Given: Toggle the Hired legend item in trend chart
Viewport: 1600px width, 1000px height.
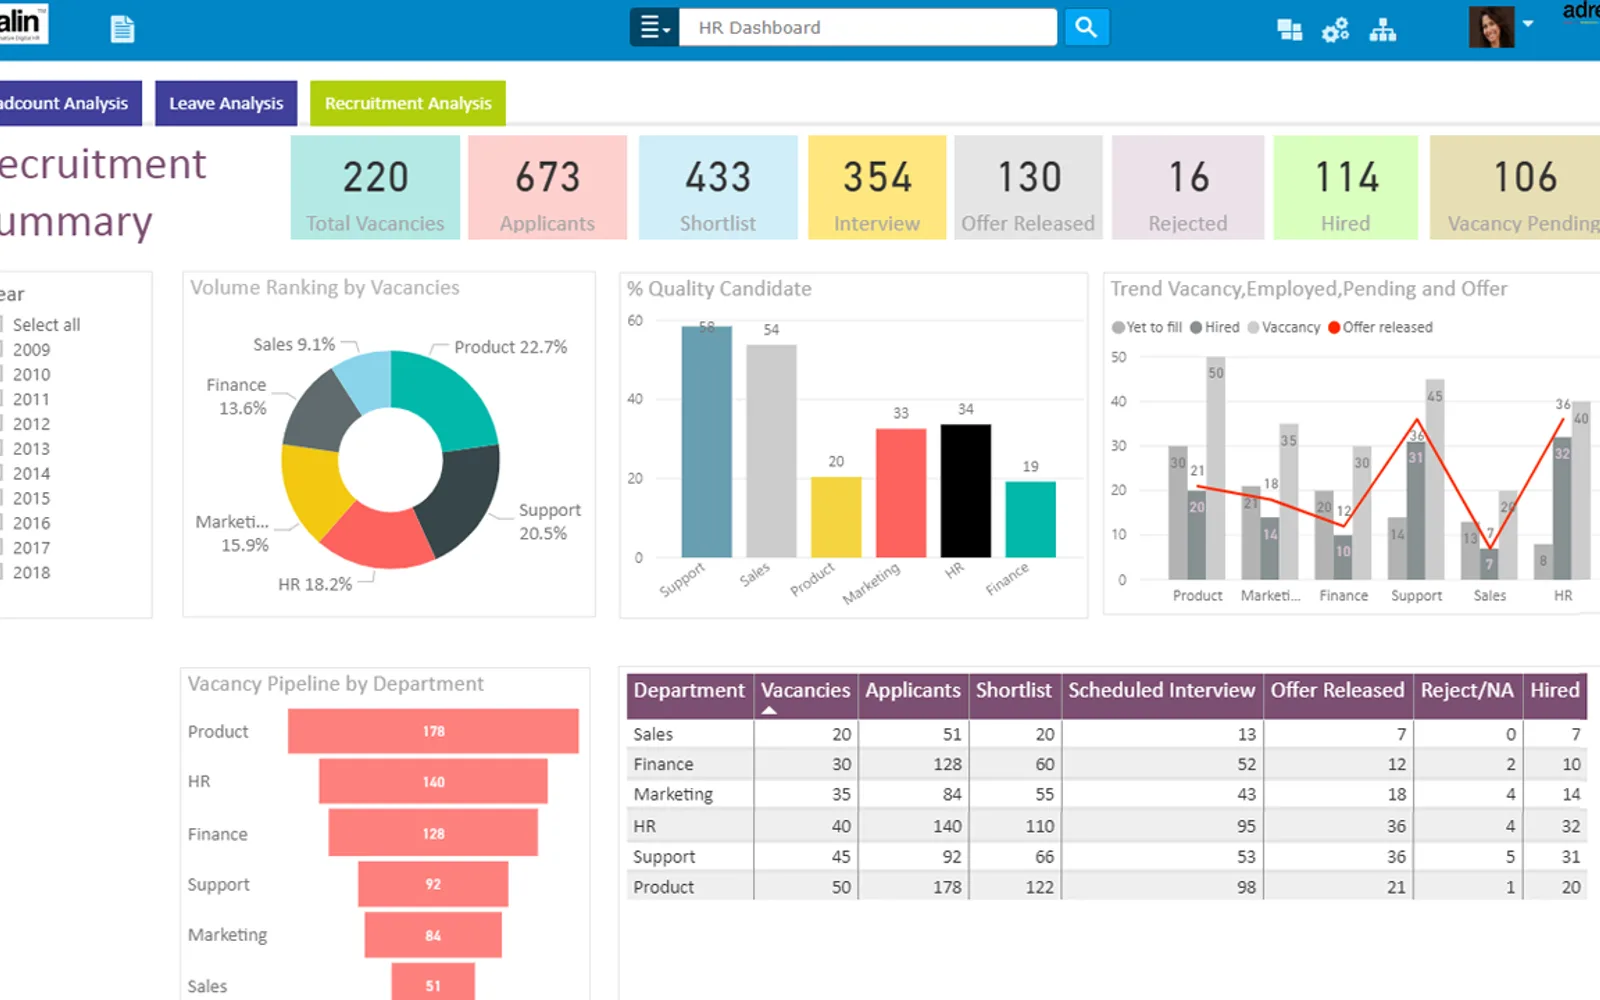Looking at the screenshot, I should pos(1214,327).
